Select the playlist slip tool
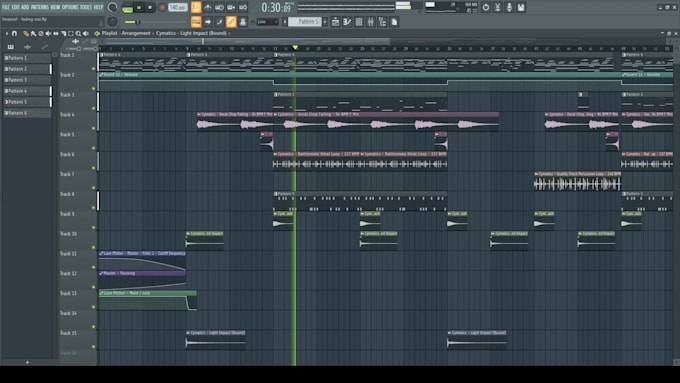Screen dimensions: 680x383 coord(56,33)
